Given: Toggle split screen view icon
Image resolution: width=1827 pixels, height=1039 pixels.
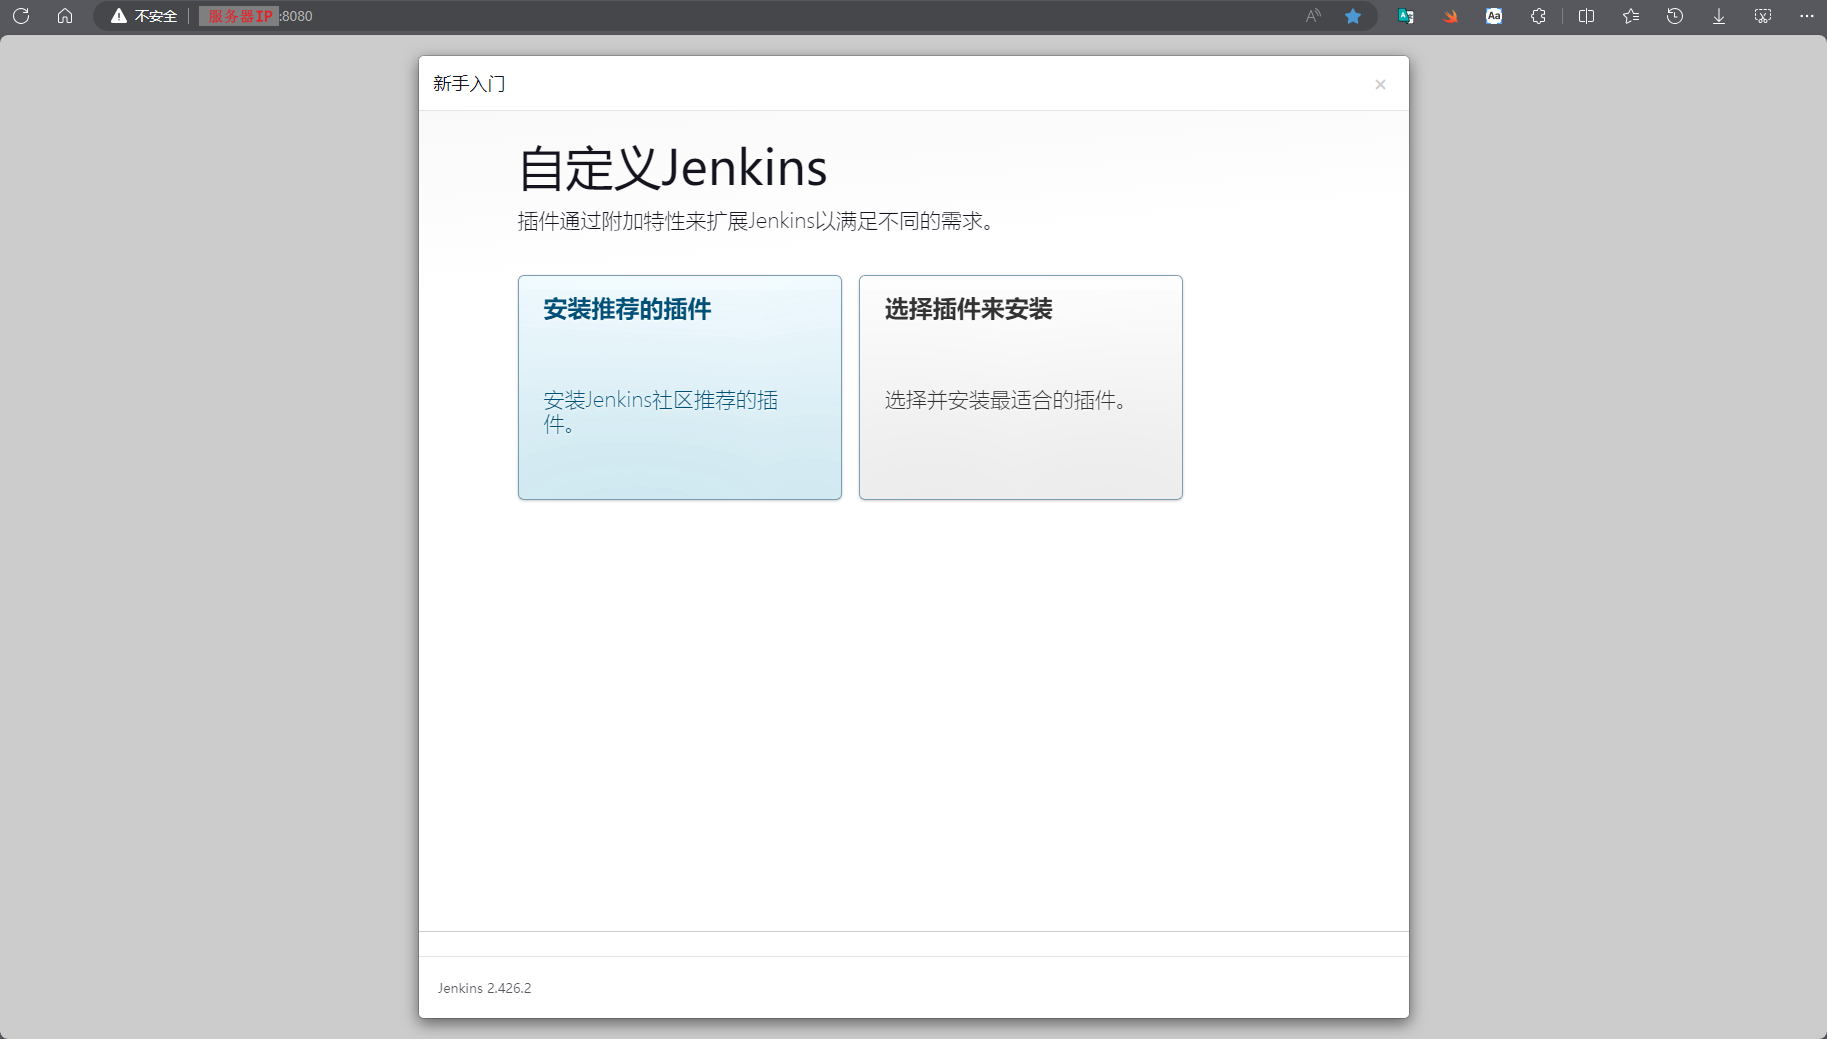Looking at the screenshot, I should tap(1586, 16).
